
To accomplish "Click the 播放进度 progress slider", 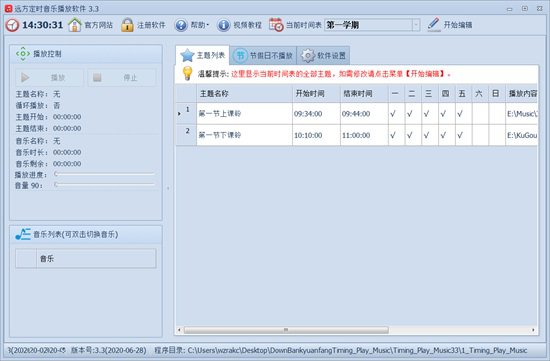I will pyautogui.click(x=105, y=174).
